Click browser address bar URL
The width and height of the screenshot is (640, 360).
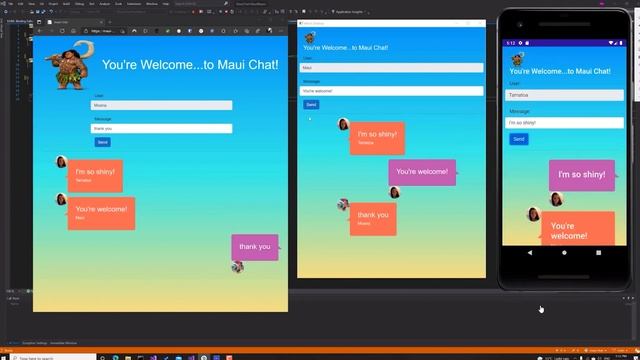tap(102, 31)
